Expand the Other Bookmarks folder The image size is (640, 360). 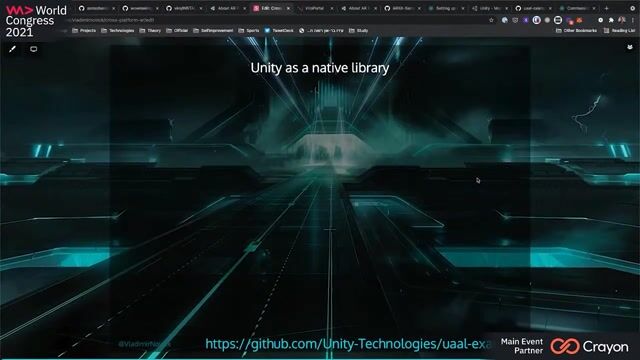coord(576,31)
